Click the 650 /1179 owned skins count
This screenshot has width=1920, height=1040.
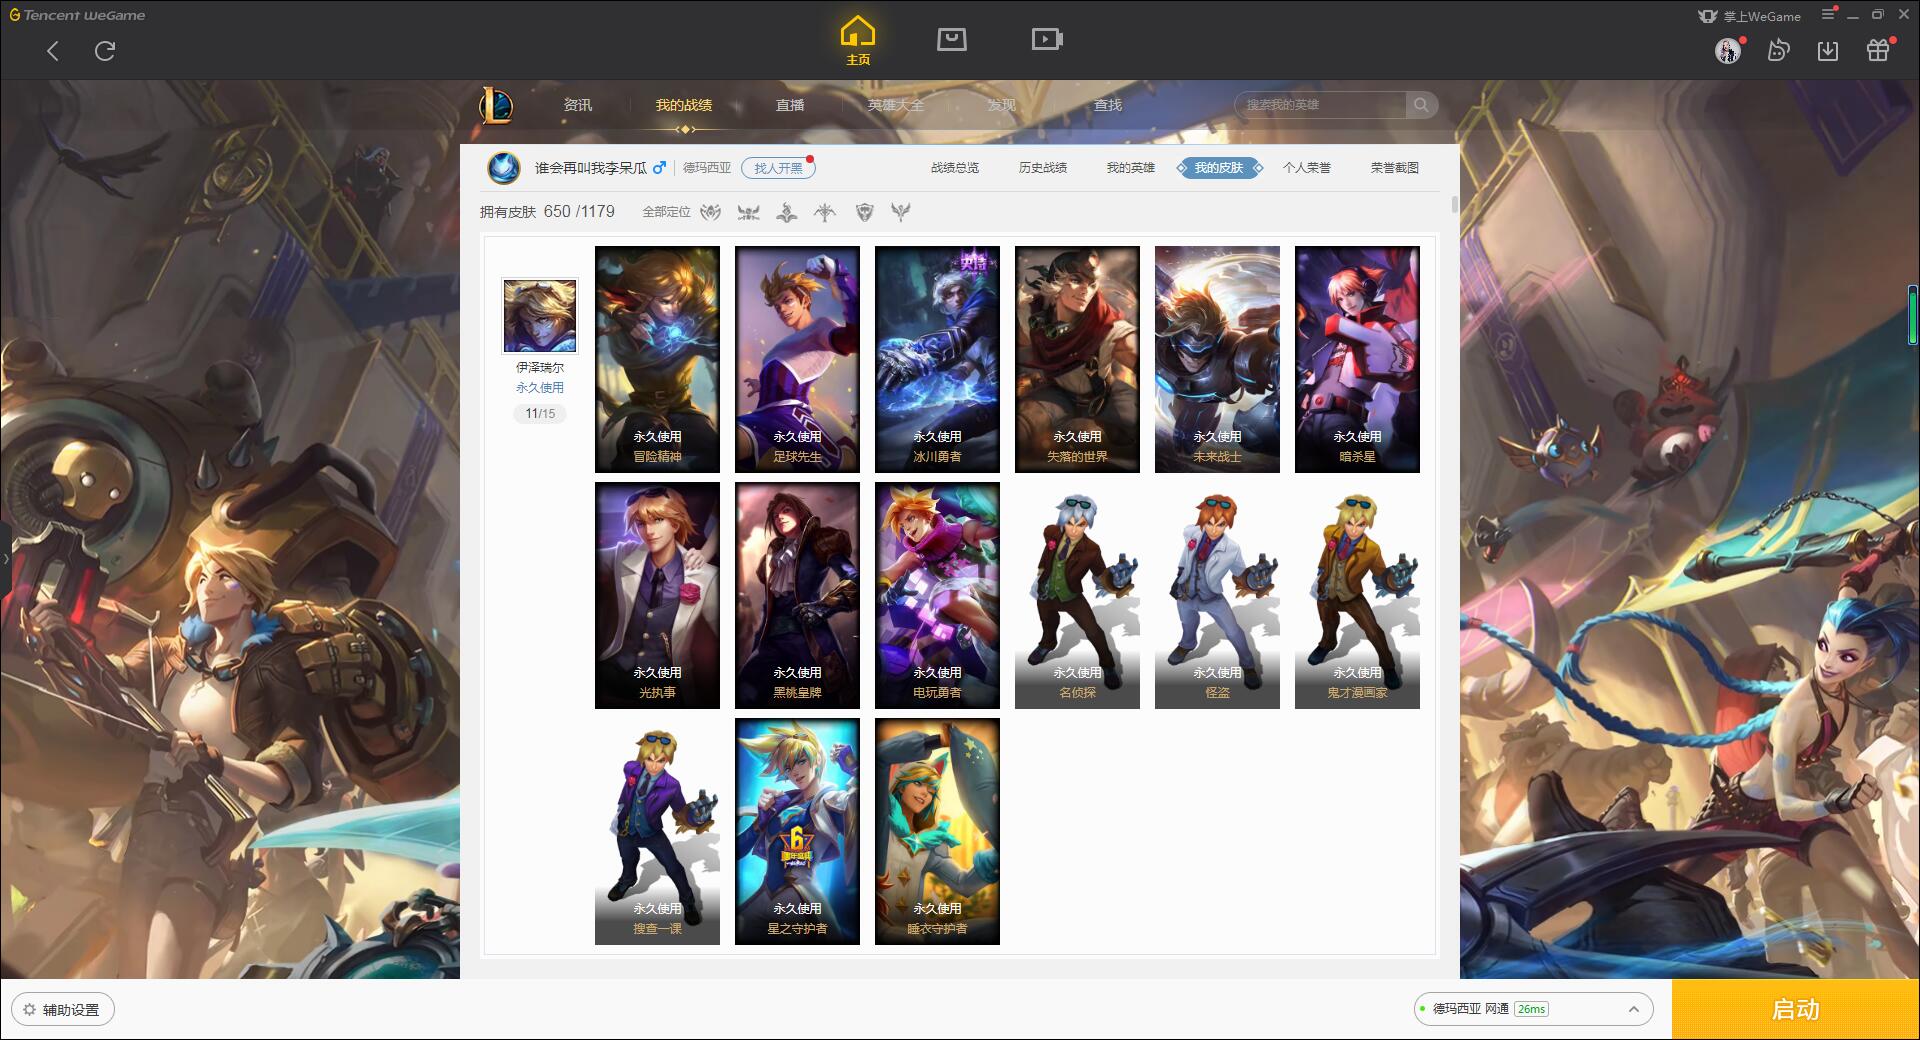click(579, 212)
